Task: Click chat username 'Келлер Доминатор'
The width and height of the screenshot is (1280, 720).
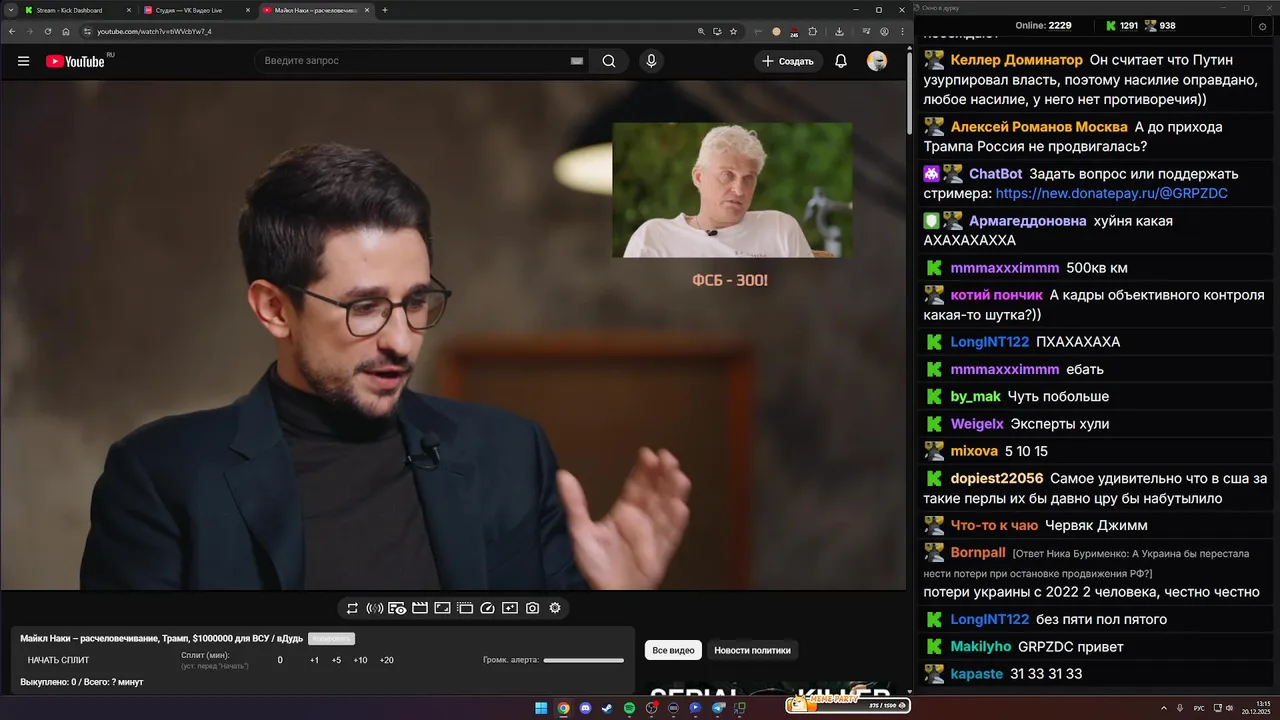Action: [1016, 60]
